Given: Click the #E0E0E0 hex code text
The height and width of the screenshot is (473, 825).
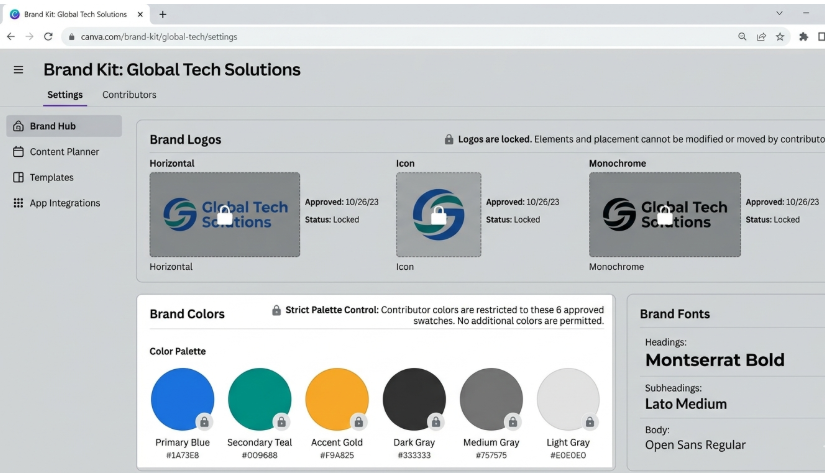Looking at the screenshot, I should click(568, 456).
